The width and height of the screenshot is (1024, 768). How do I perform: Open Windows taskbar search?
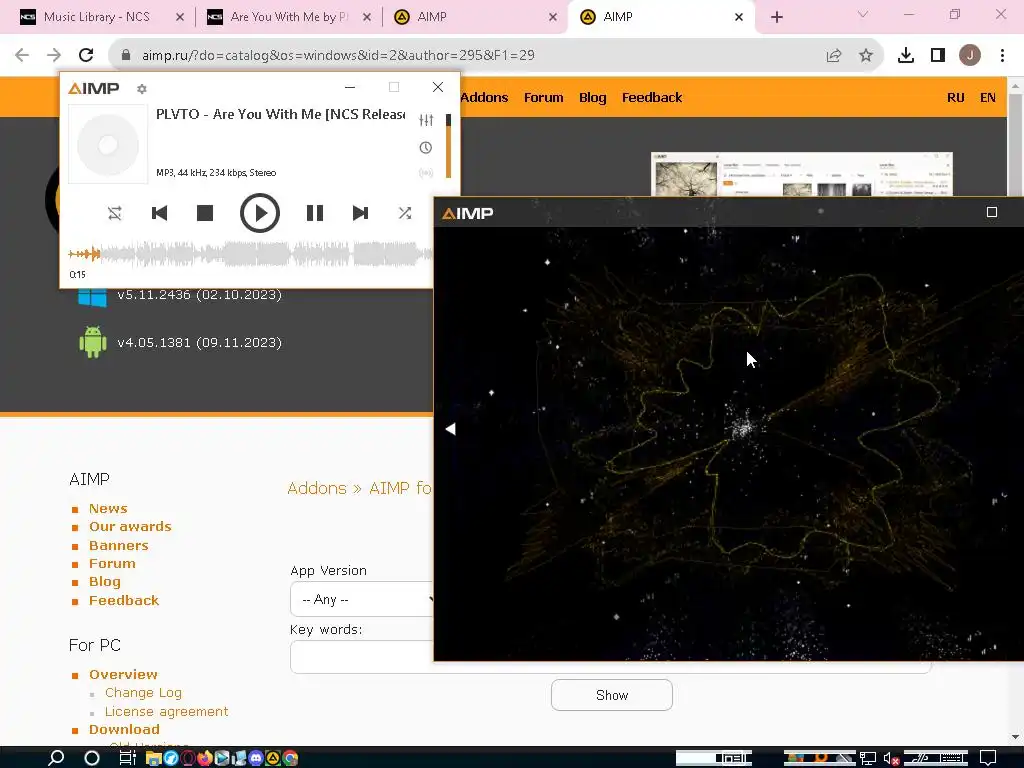tap(56, 758)
